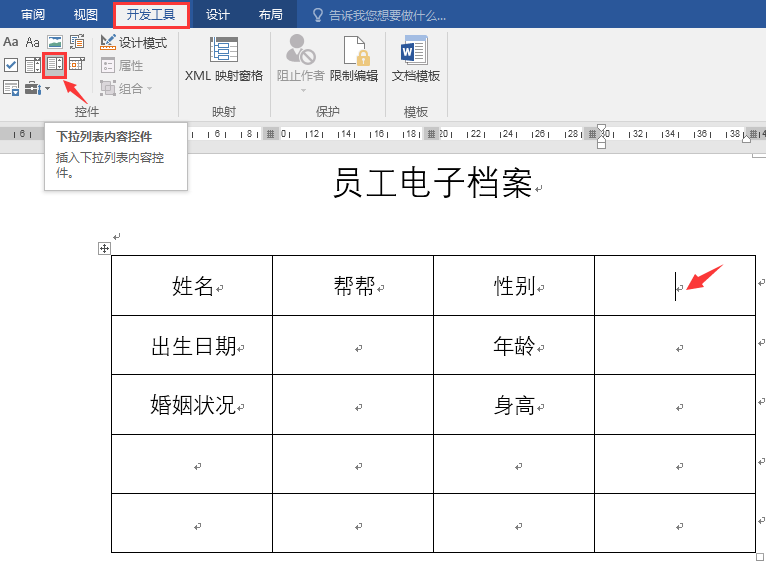Viewport: 766px width, 561px height.
Task: Open the legacy tools briefcase icon
Action: pyautogui.click(x=33, y=88)
